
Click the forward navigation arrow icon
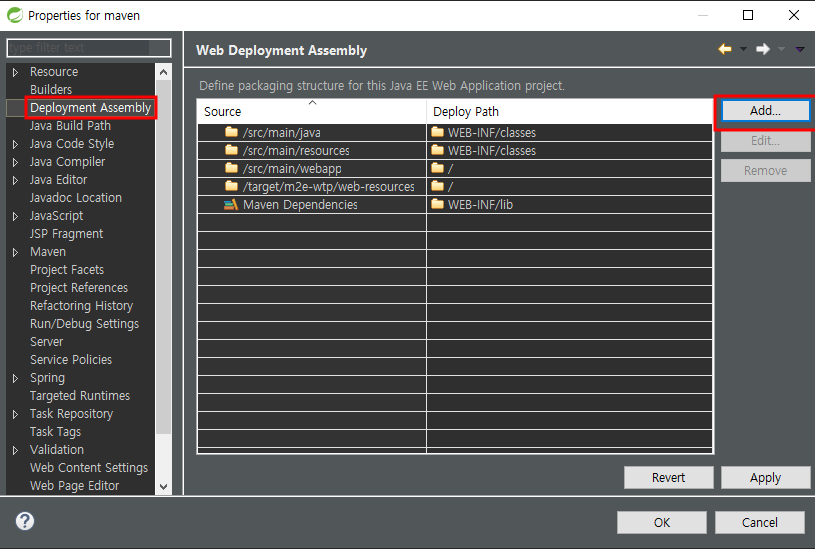[x=763, y=49]
